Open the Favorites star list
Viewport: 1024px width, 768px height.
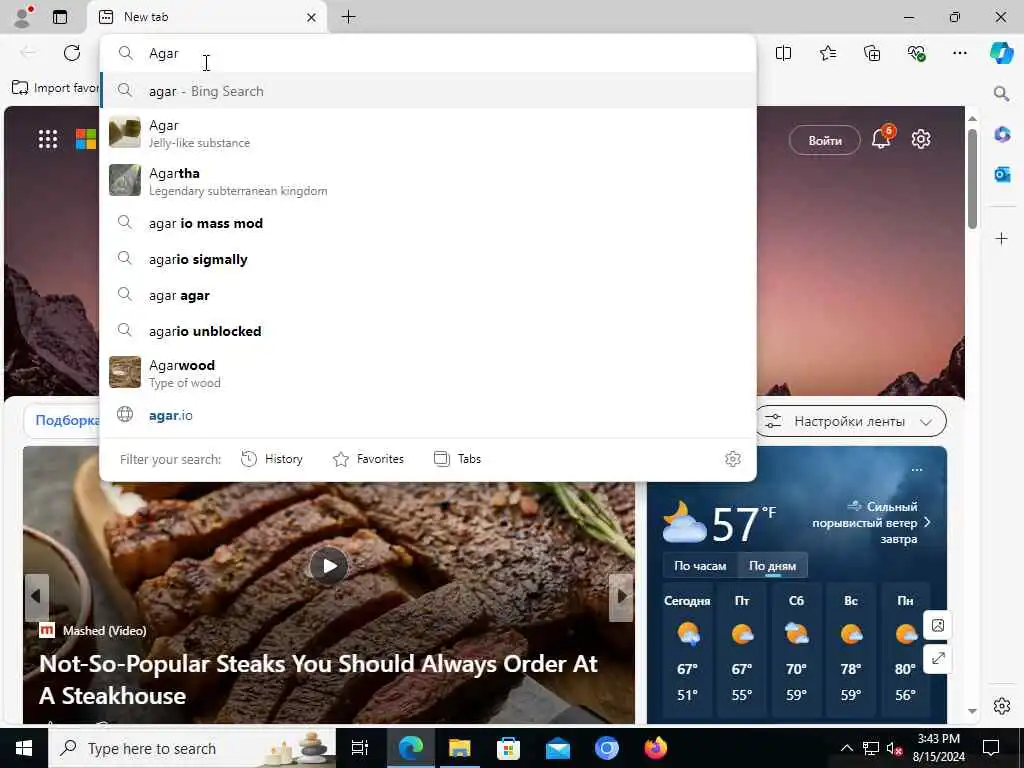(827, 53)
